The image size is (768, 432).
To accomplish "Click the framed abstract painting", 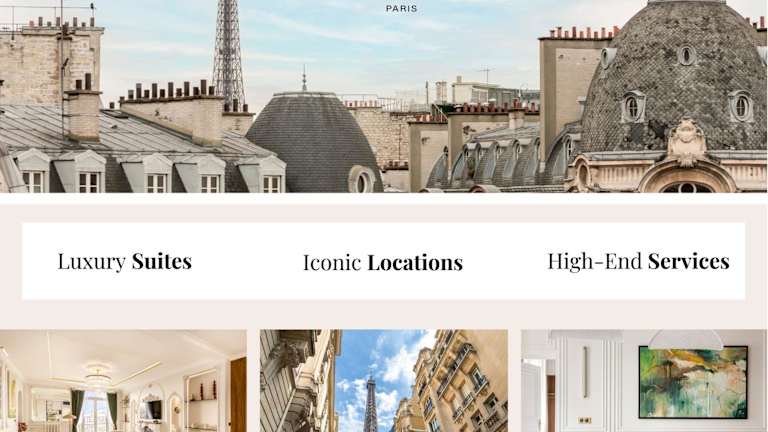I will (693, 382).
